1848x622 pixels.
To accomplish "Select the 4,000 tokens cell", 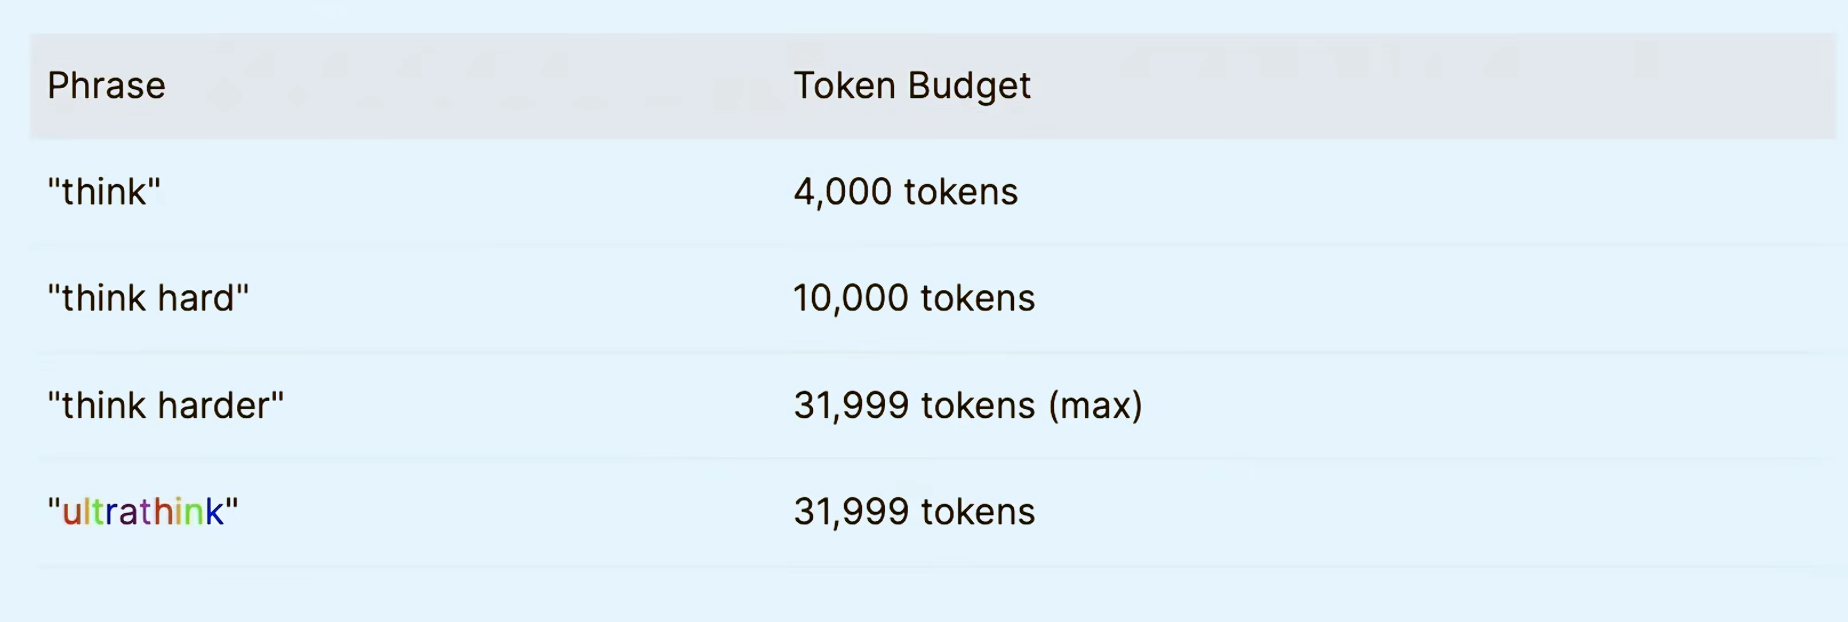I will click(905, 192).
